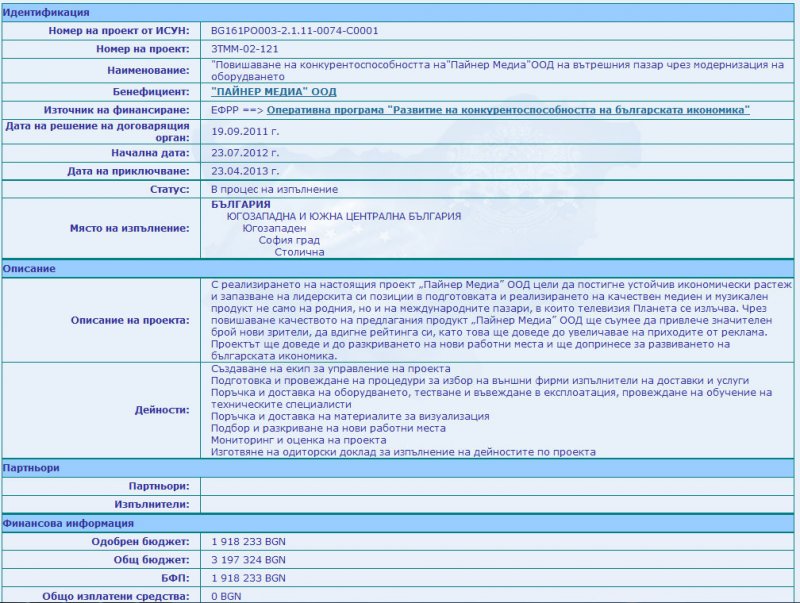This screenshot has height=603, width=800.
Task: Click the decision date 19.09.2011 г.
Action: coord(246,131)
